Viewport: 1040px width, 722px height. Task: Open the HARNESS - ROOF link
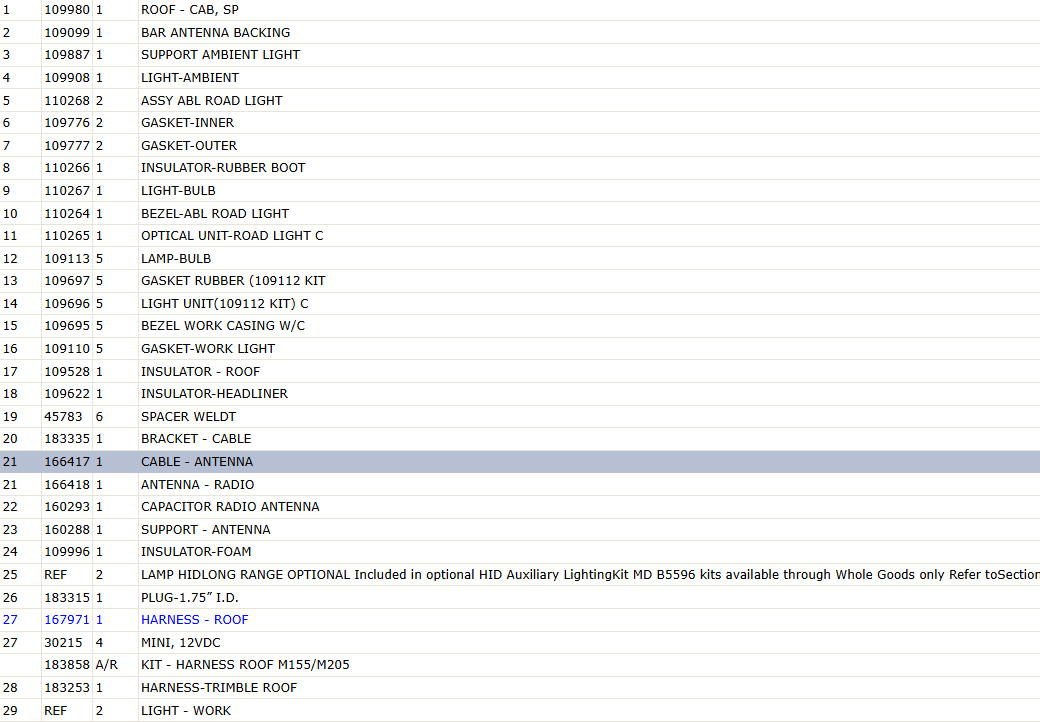point(194,620)
